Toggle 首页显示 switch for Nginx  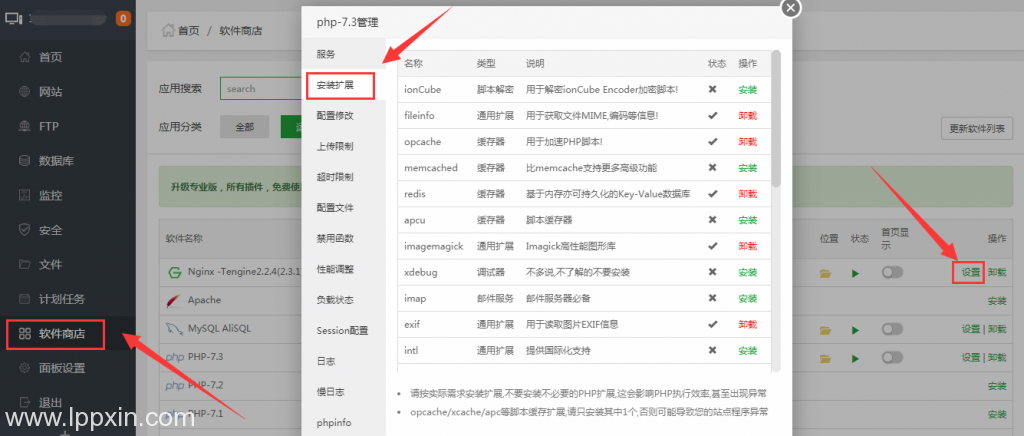click(892, 272)
